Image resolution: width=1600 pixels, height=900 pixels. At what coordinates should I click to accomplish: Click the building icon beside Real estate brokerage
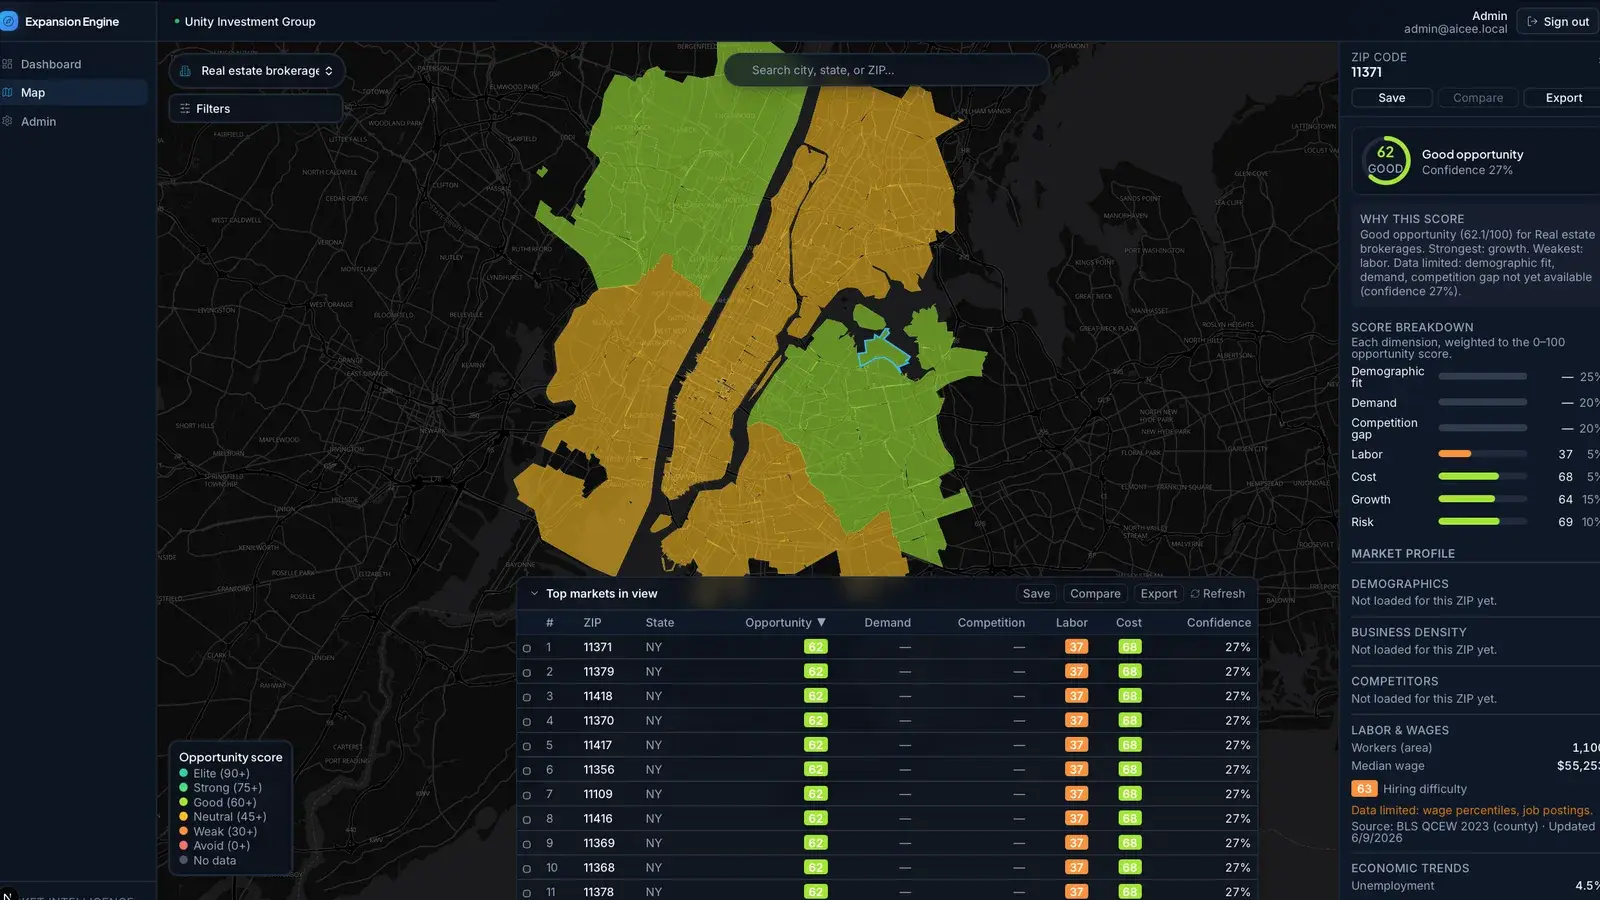[185, 71]
